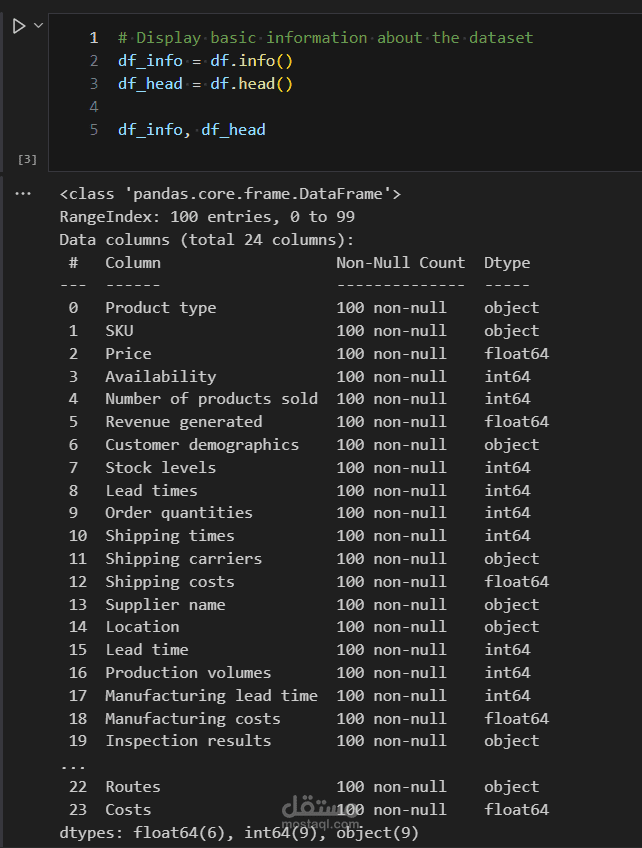Run the cell with the play button
This screenshot has width=642, height=848.
[18, 26]
